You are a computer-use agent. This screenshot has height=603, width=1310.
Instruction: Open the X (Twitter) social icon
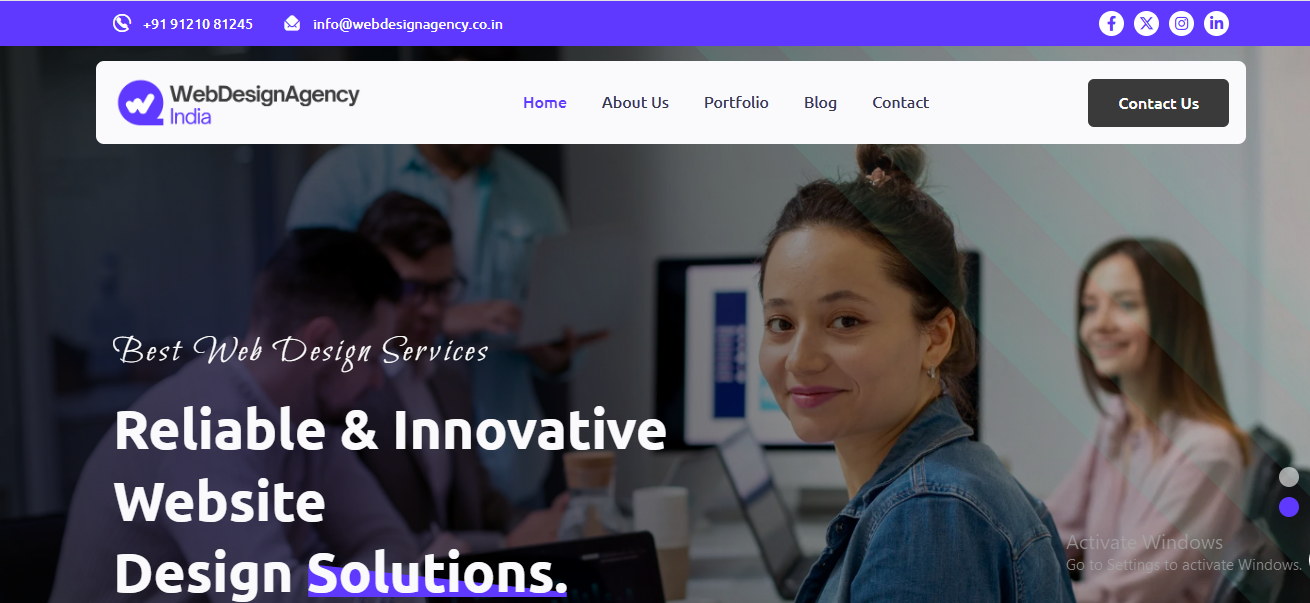1146,23
